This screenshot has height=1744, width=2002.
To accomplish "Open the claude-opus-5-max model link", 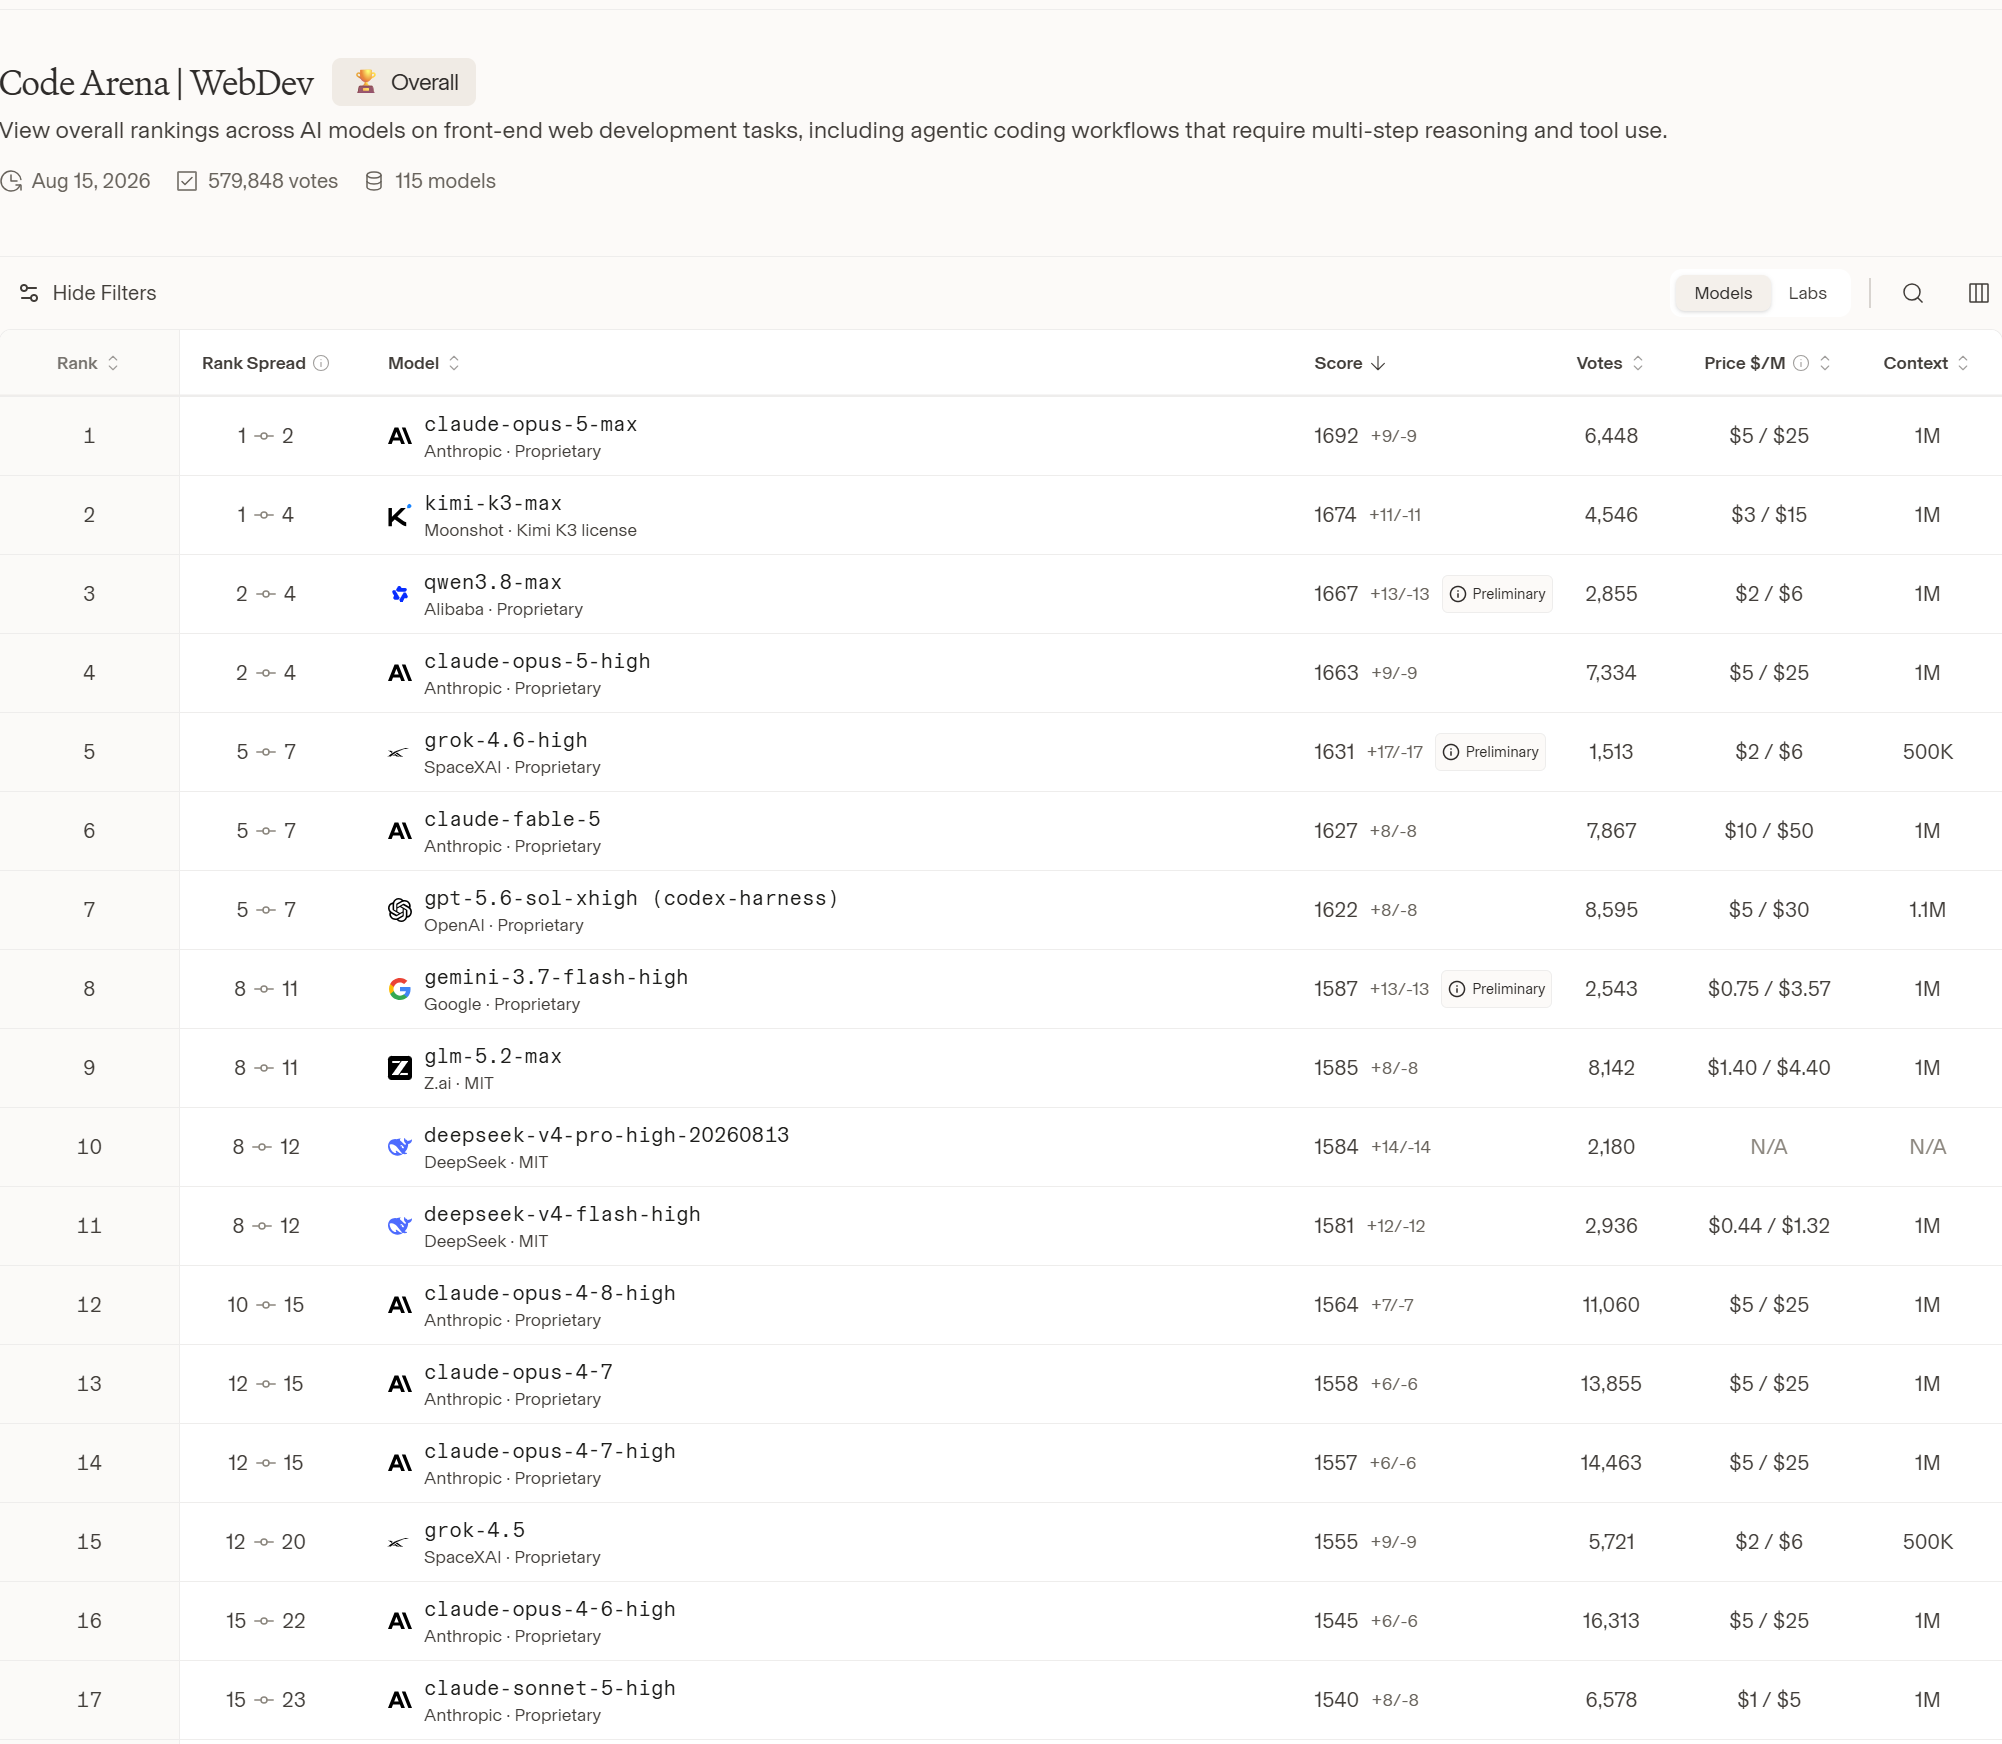I will coord(531,425).
